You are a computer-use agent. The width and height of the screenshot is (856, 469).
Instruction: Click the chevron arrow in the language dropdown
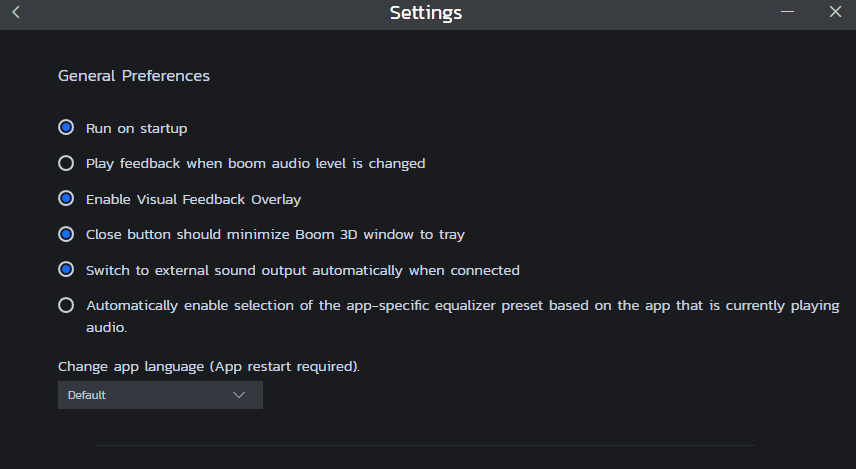pyautogui.click(x=239, y=395)
